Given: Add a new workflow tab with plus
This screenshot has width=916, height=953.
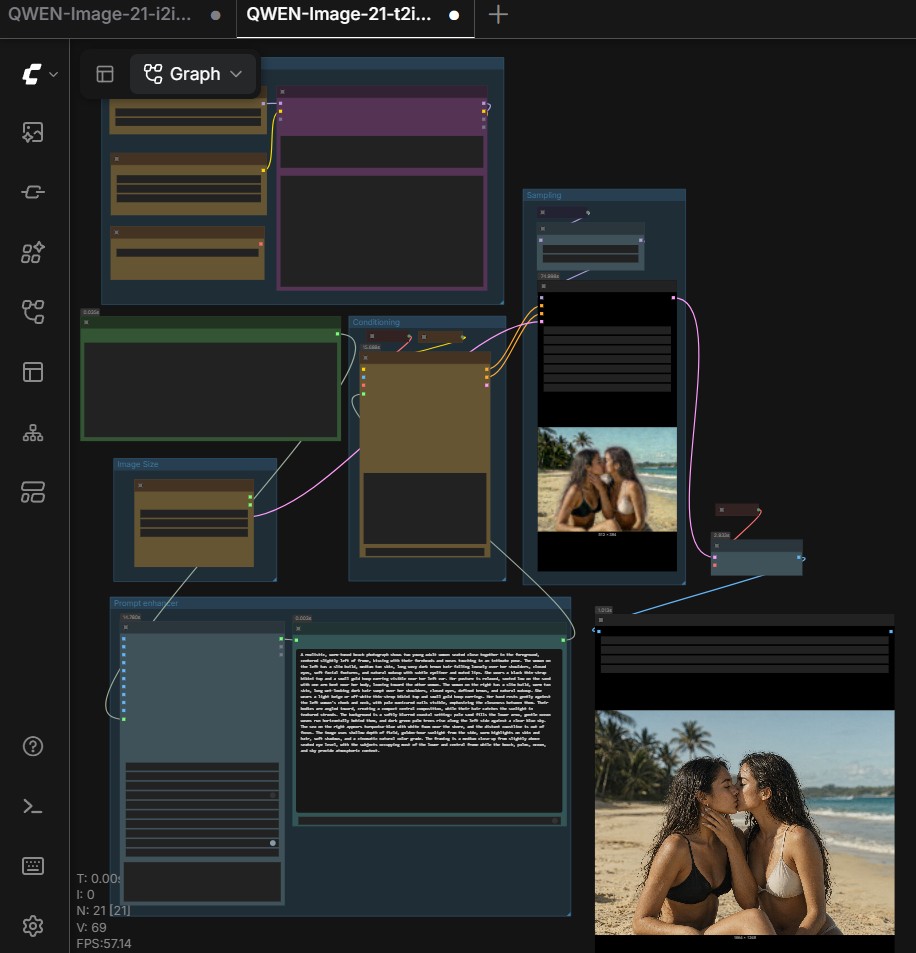Looking at the screenshot, I should click(x=498, y=15).
